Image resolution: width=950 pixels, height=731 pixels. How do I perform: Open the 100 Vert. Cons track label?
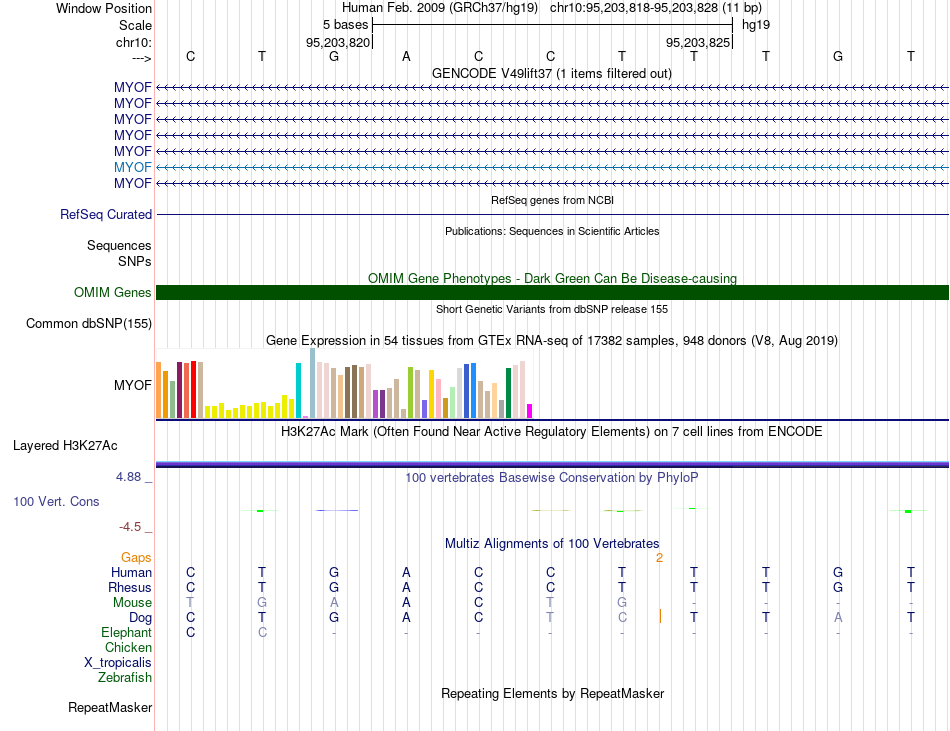pyautogui.click(x=56, y=501)
